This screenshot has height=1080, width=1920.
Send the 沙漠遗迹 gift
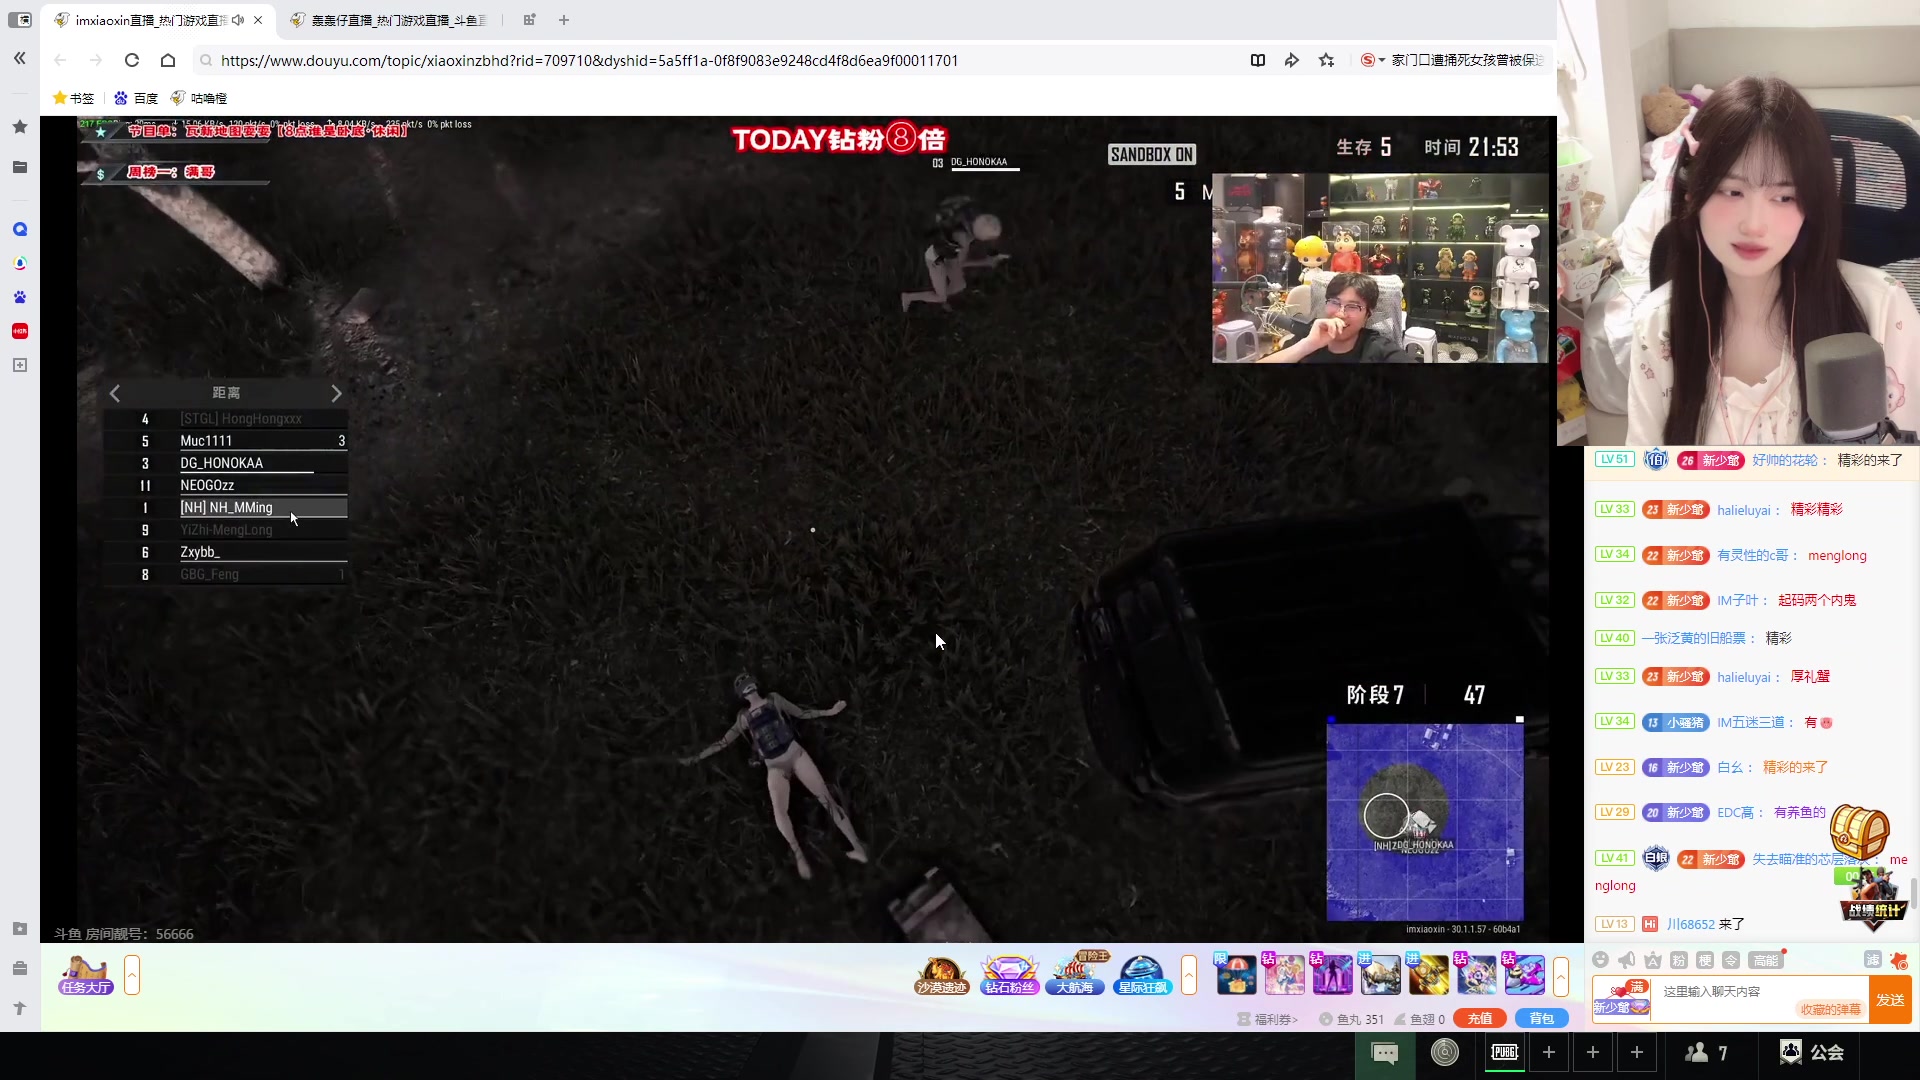pos(942,975)
